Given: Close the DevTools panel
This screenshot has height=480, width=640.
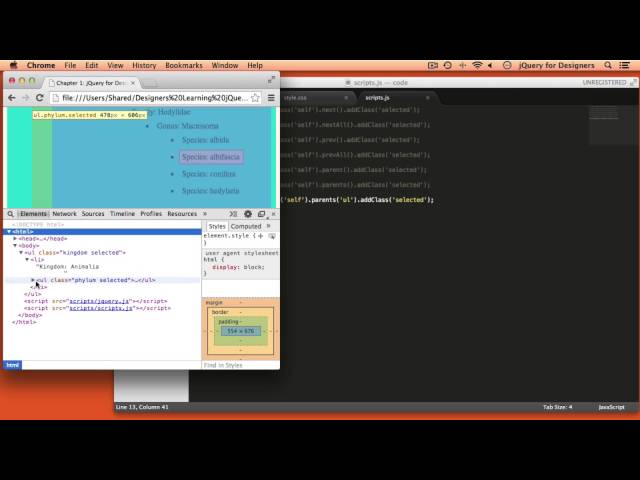Looking at the screenshot, I should click(273, 214).
